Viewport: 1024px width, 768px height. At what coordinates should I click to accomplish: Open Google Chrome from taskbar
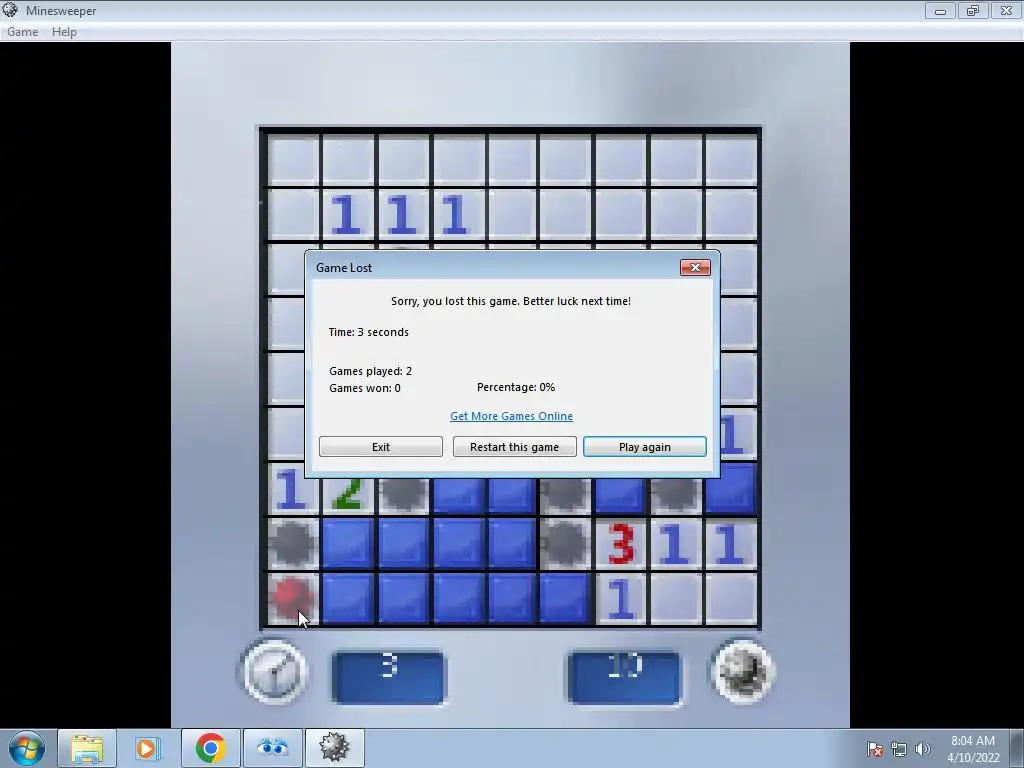(210, 748)
